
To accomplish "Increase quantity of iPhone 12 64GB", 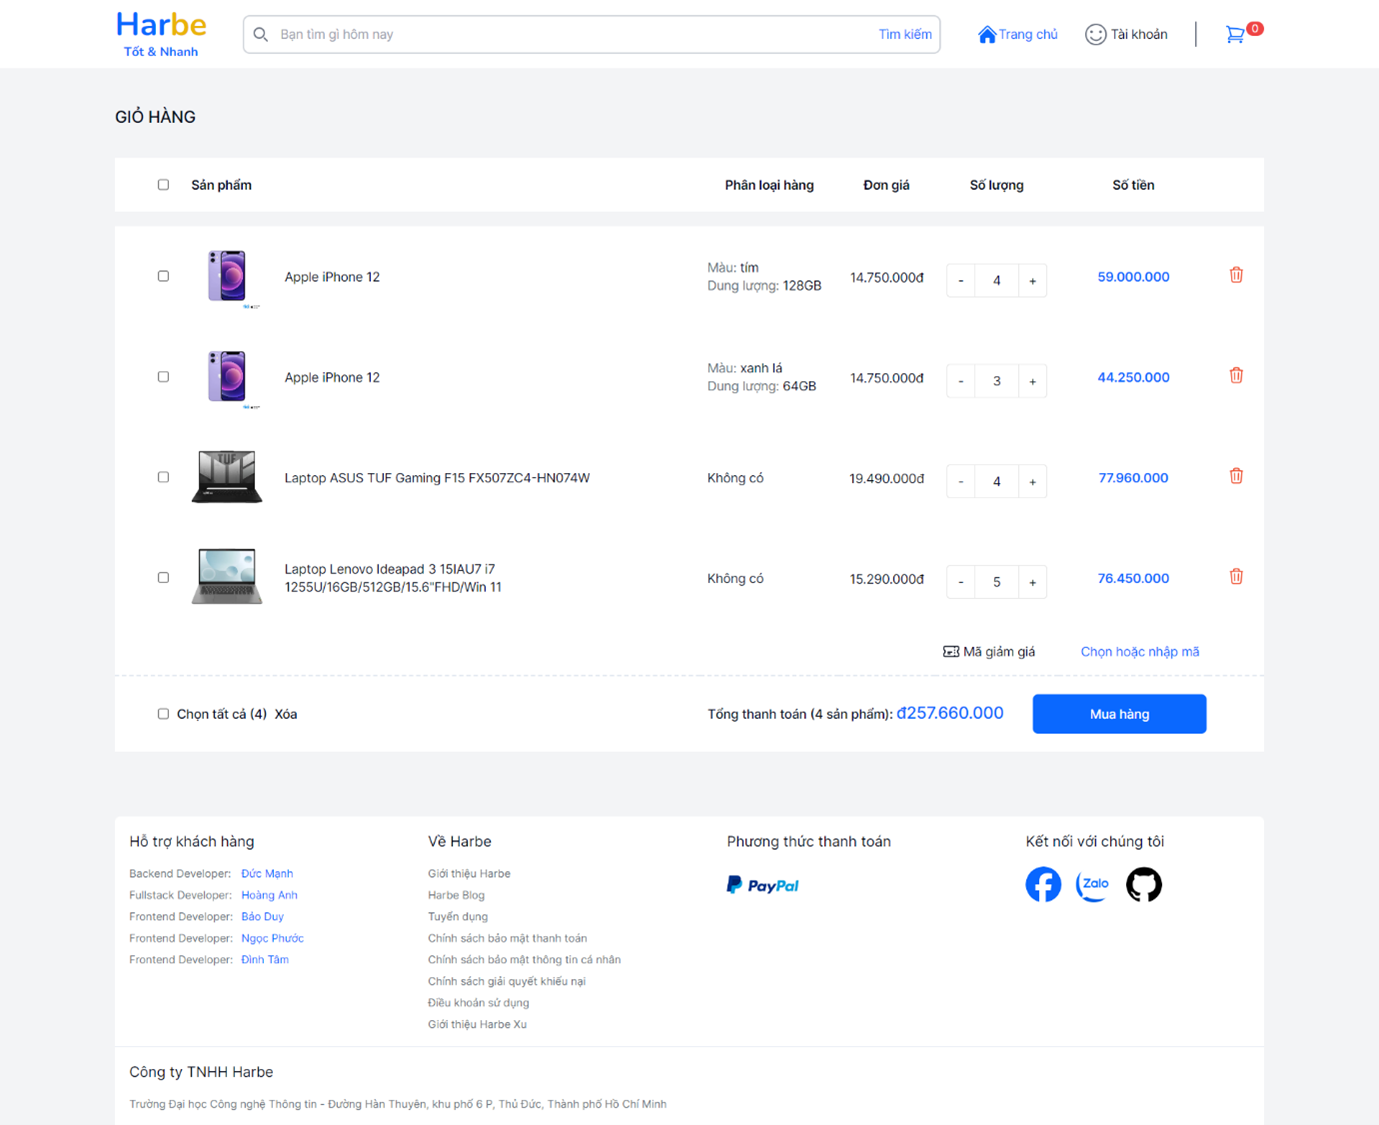I will coord(1032,381).
